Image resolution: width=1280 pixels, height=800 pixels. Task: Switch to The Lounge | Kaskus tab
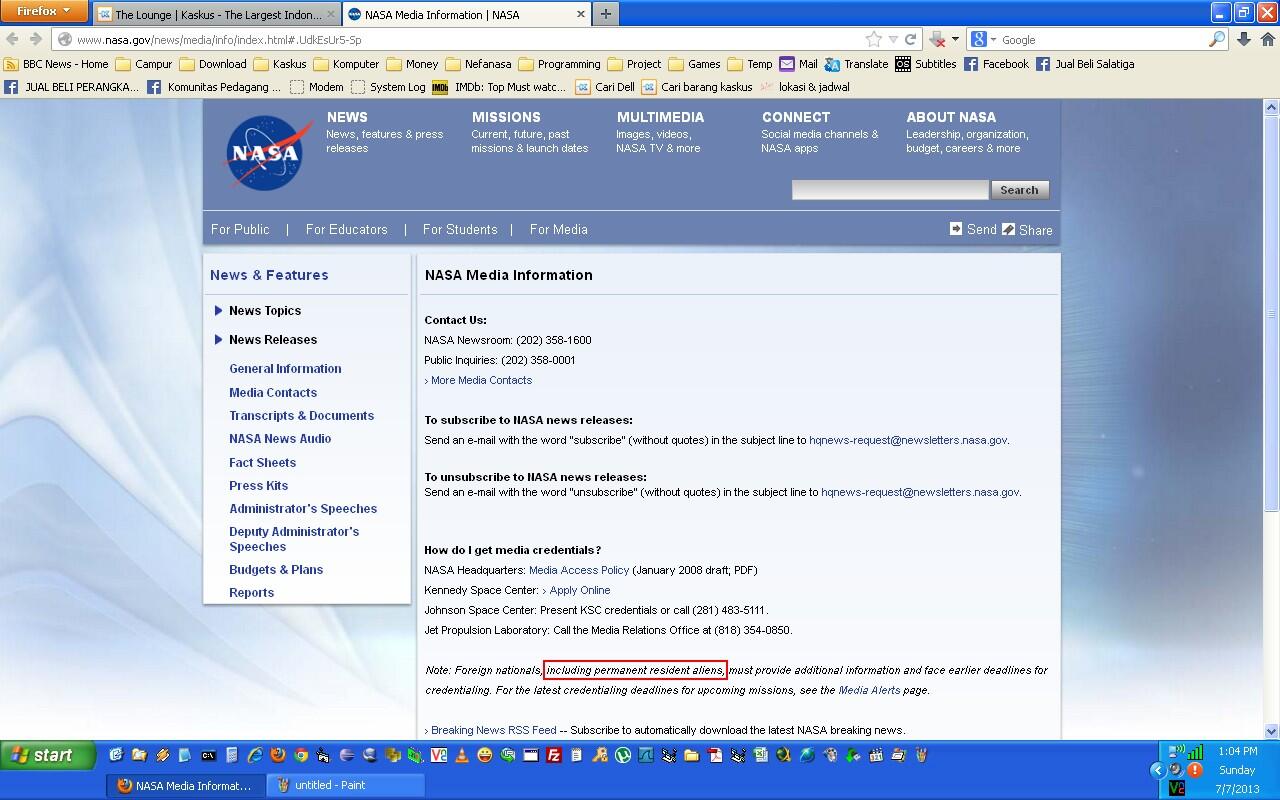217,15
